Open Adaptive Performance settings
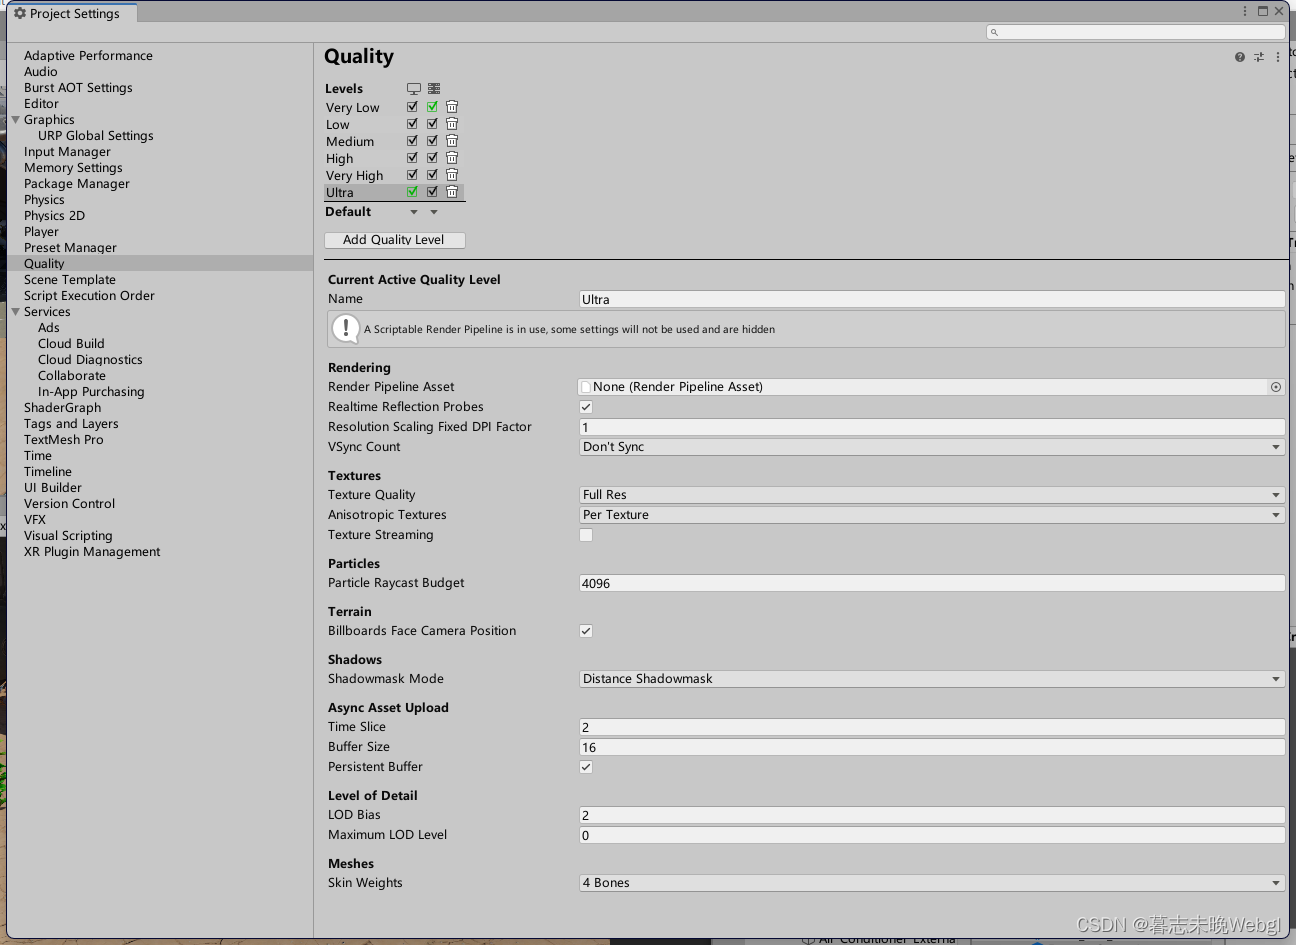The height and width of the screenshot is (945, 1296). click(x=88, y=56)
